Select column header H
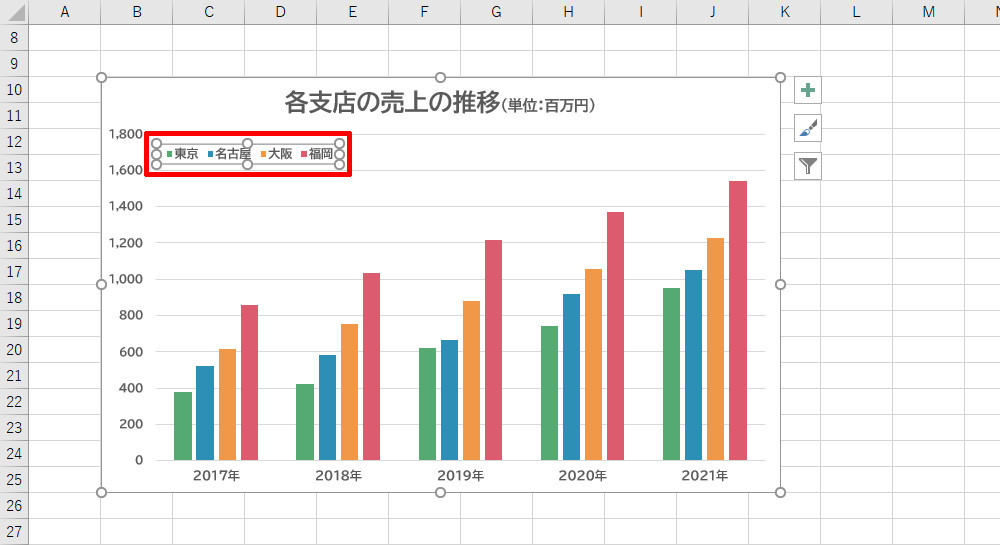Viewport: 1000px width, 545px height. [569, 12]
